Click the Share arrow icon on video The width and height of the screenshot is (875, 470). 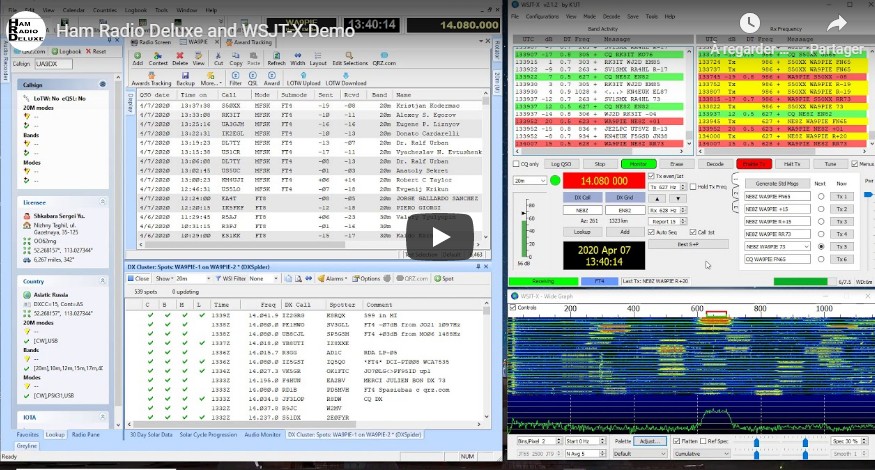click(836, 23)
